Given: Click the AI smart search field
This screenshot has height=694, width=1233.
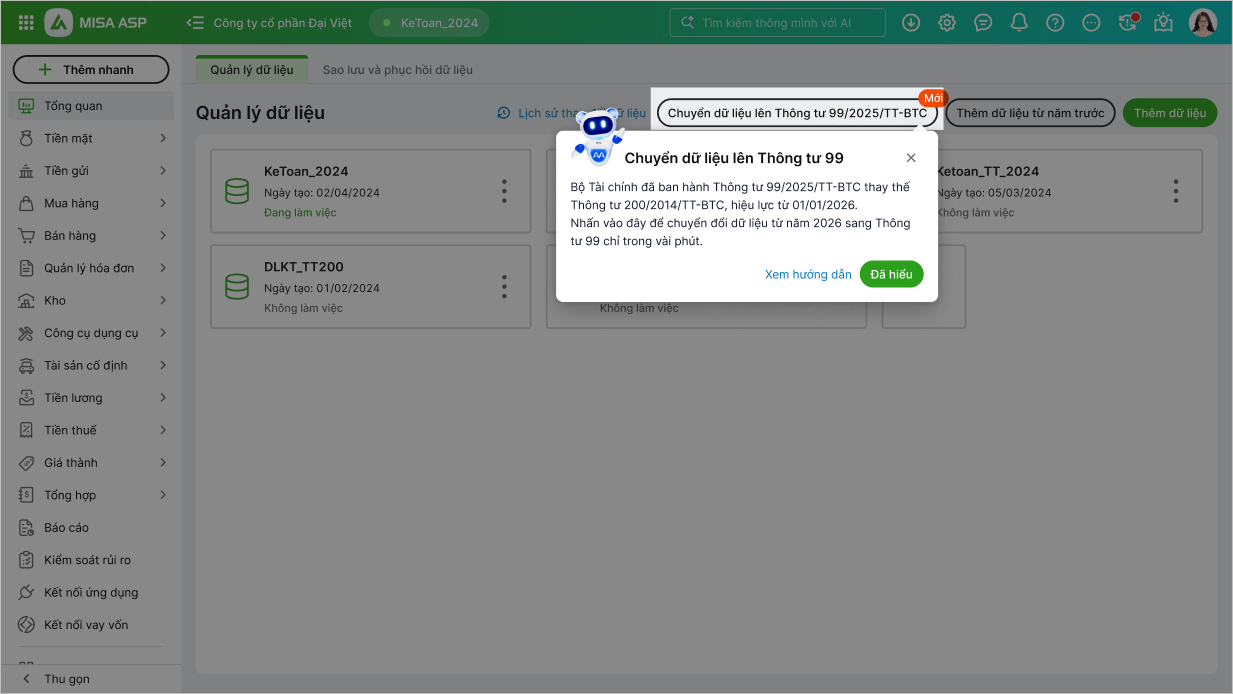Looking at the screenshot, I should [776, 22].
